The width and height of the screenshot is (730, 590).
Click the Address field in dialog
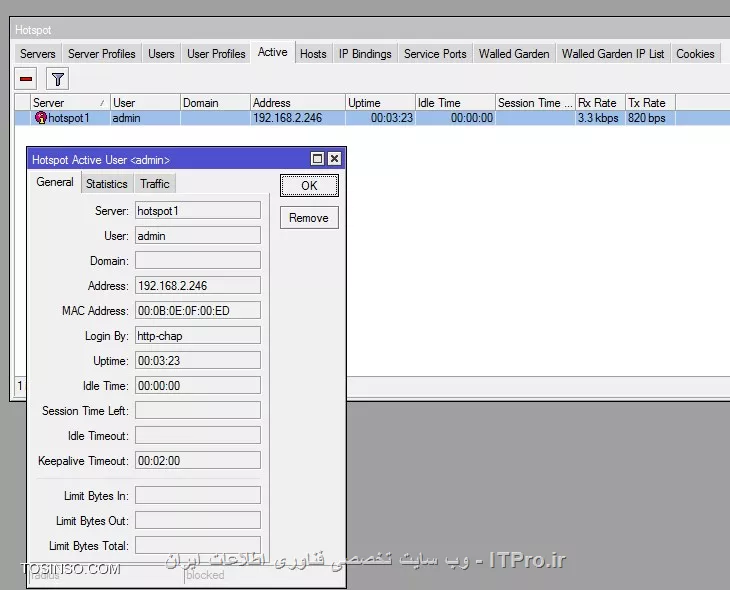click(x=198, y=285)
